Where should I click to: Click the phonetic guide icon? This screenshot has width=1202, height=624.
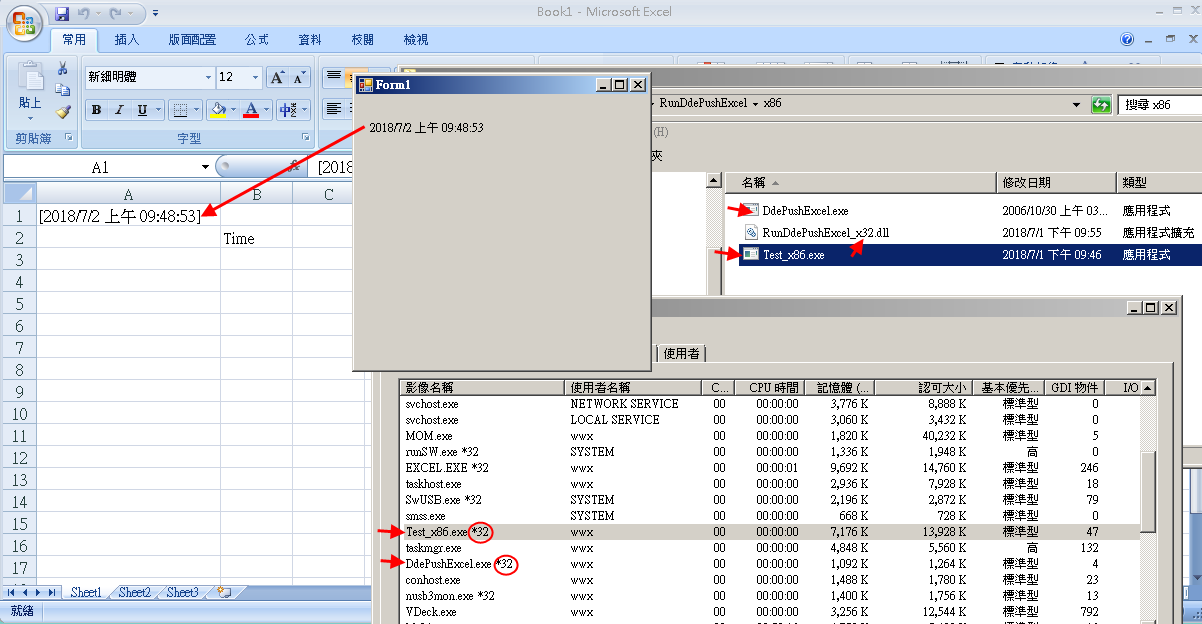pos(288,110)
